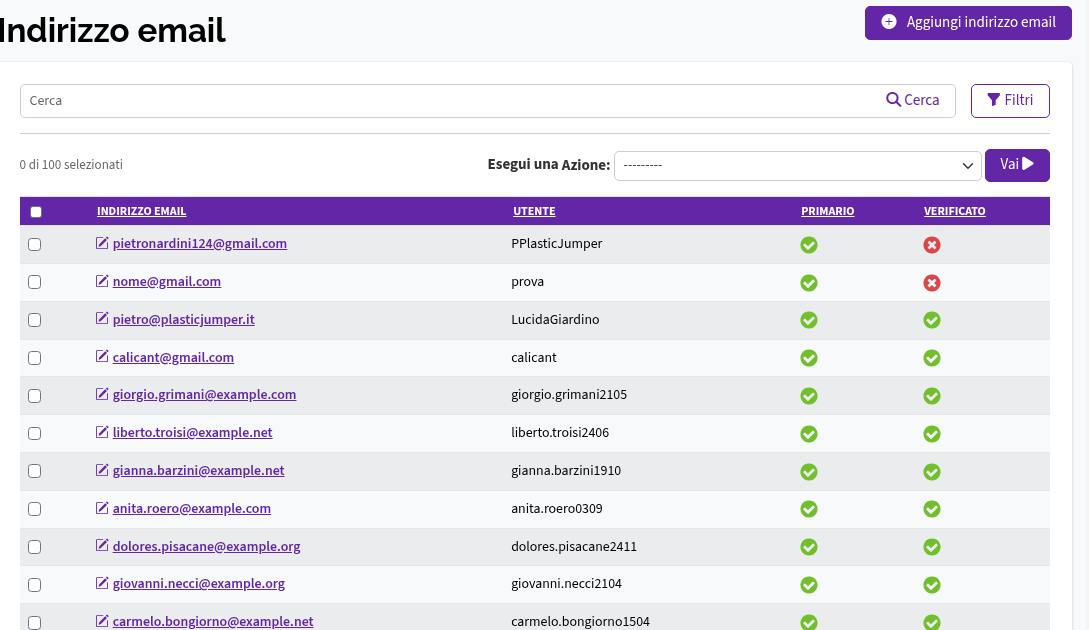Click edit icon beside anita.roero@example.com
This screenshot has height=630, width=1089.
tap(102, 508)
